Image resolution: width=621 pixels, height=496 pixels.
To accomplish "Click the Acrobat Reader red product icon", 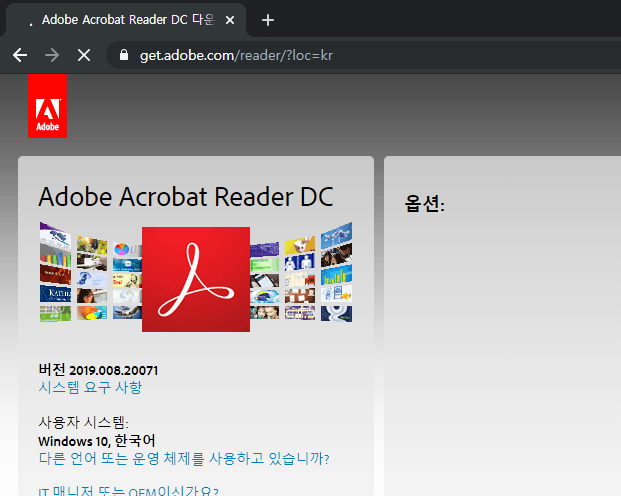I will click(x=196, y=279).
